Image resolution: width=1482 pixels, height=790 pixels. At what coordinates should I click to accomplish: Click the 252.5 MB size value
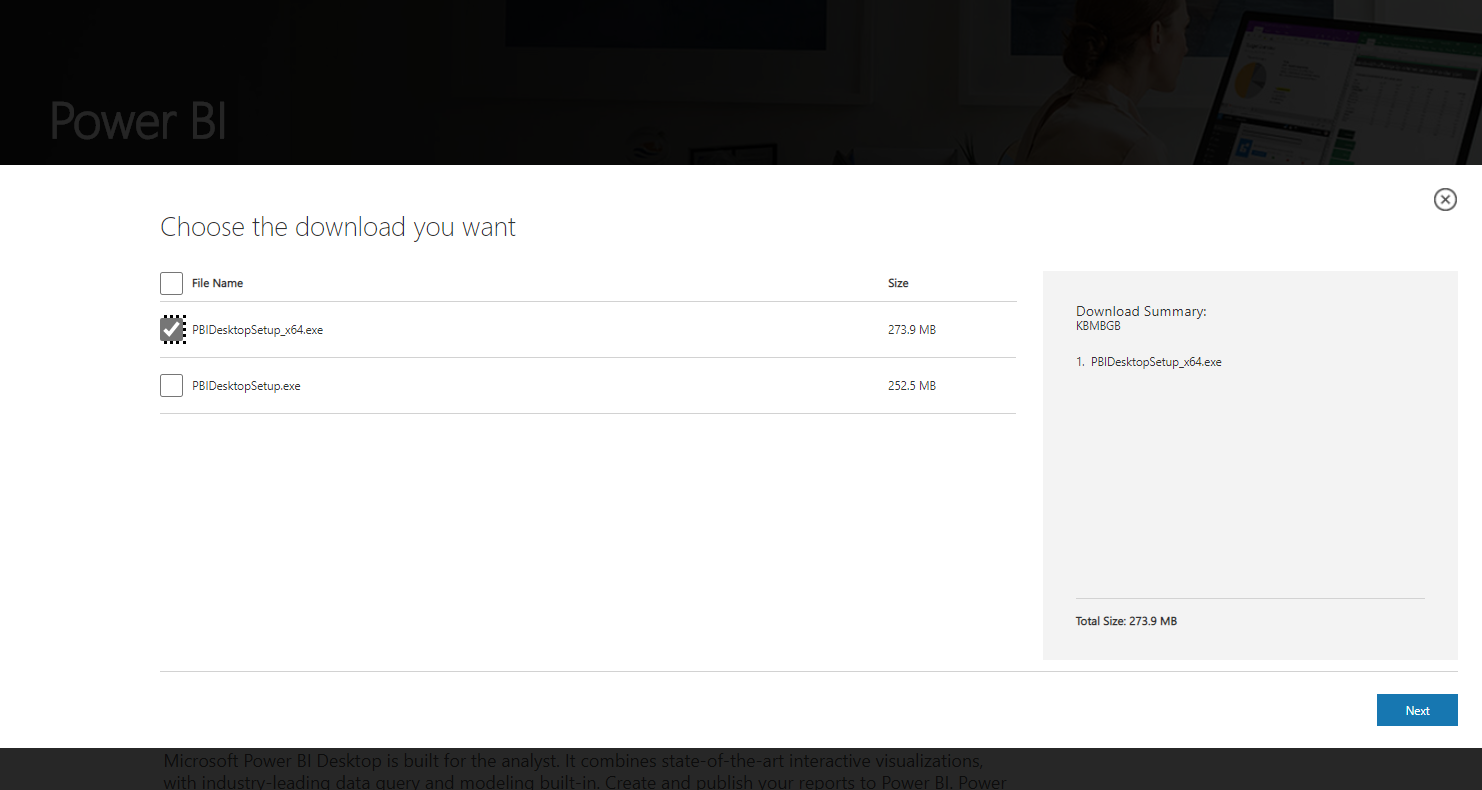[912, 386]
